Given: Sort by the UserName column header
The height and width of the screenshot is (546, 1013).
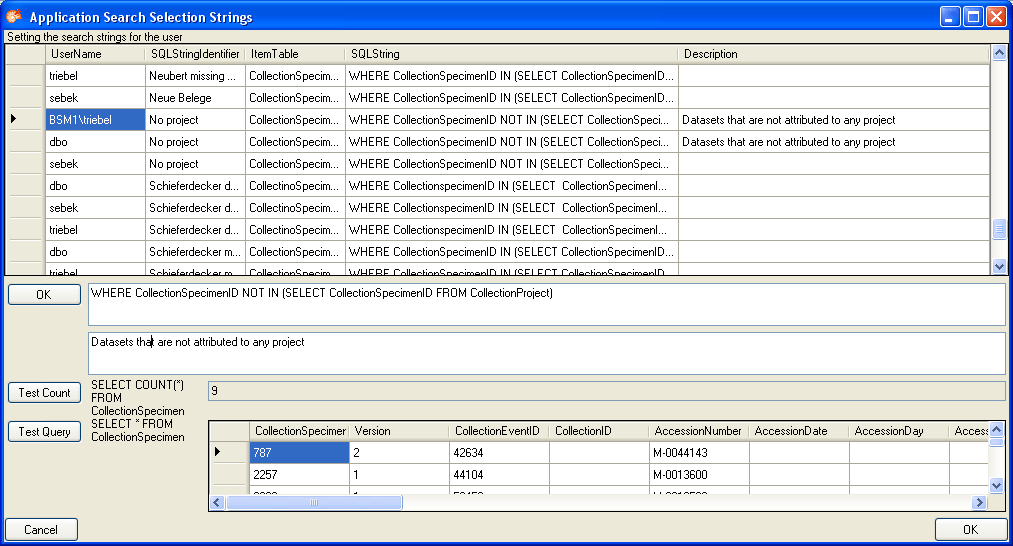Looking at the screenshot, I should pyautogui.click(x=95, y=54).
